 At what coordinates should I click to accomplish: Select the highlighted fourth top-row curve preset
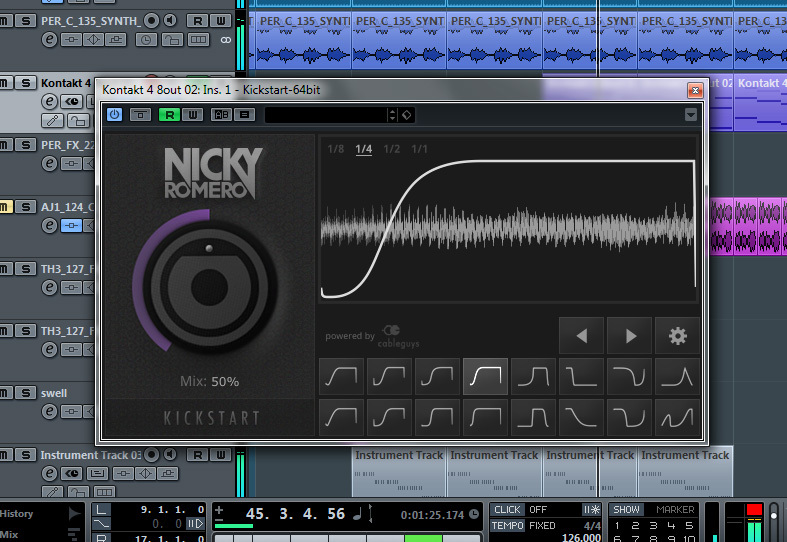pos(485,376)
